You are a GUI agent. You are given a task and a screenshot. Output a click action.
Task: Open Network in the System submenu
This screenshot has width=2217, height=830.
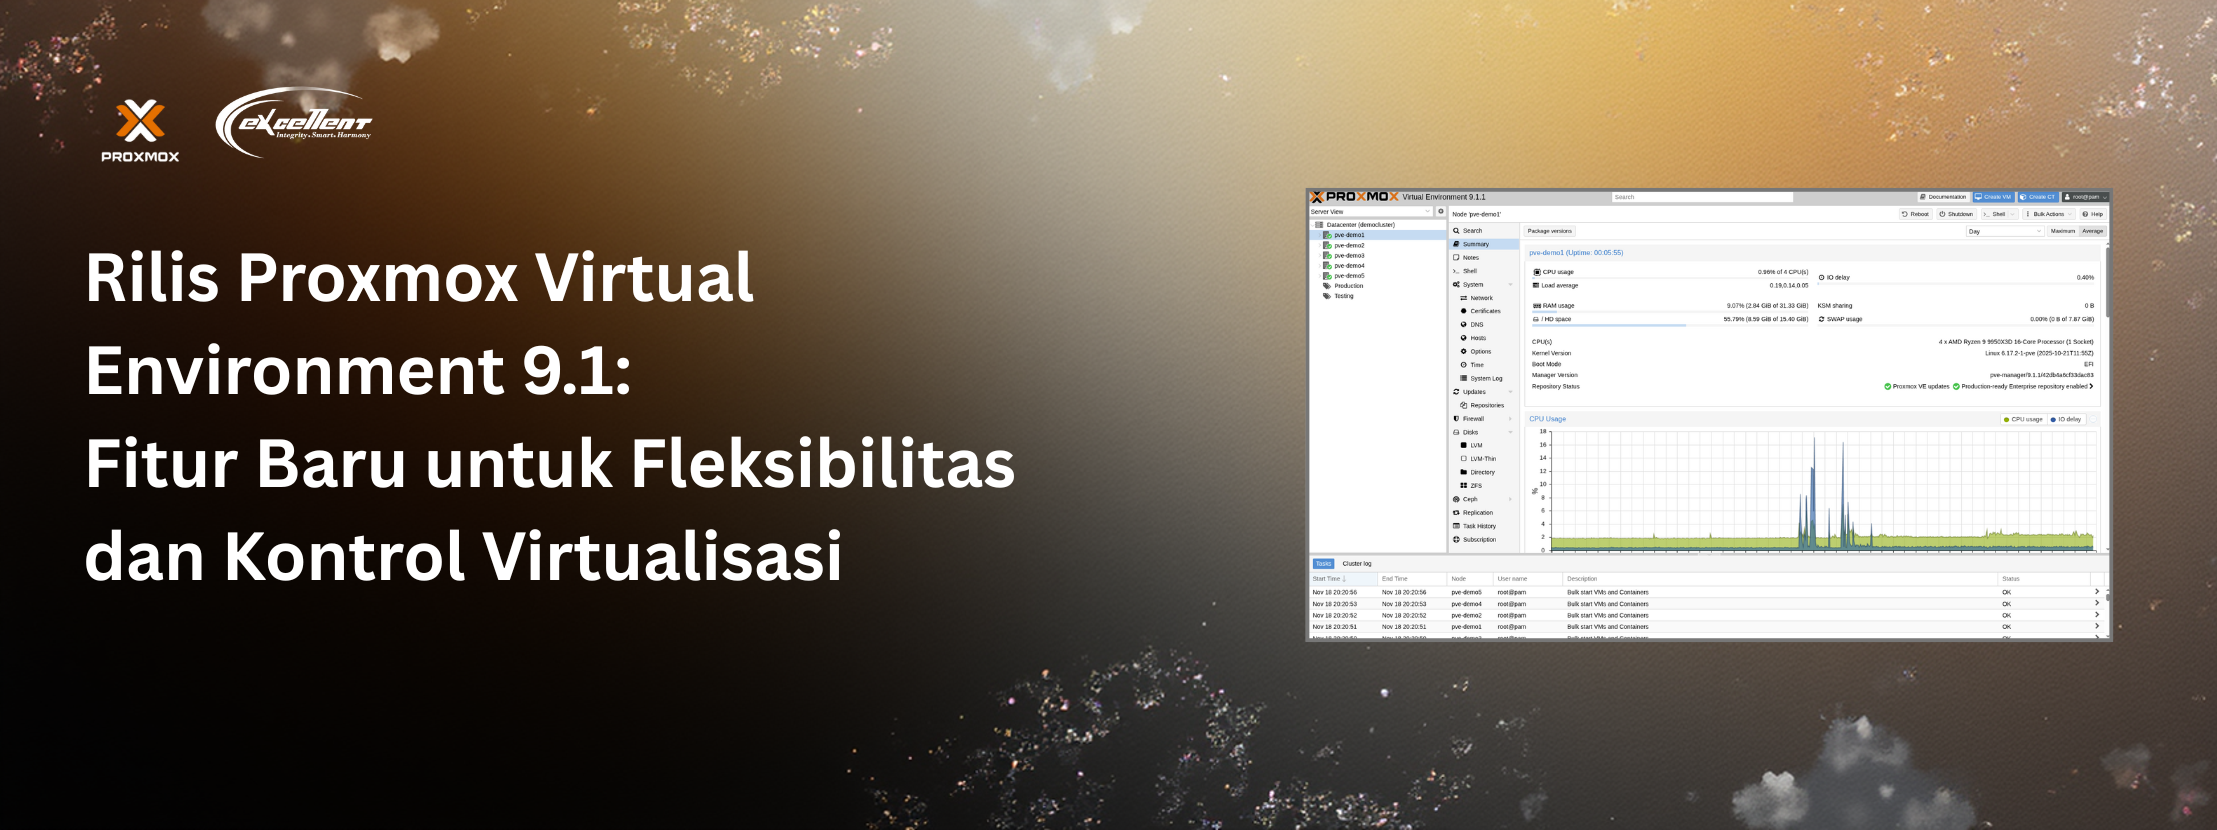[x=1481, y=298]
